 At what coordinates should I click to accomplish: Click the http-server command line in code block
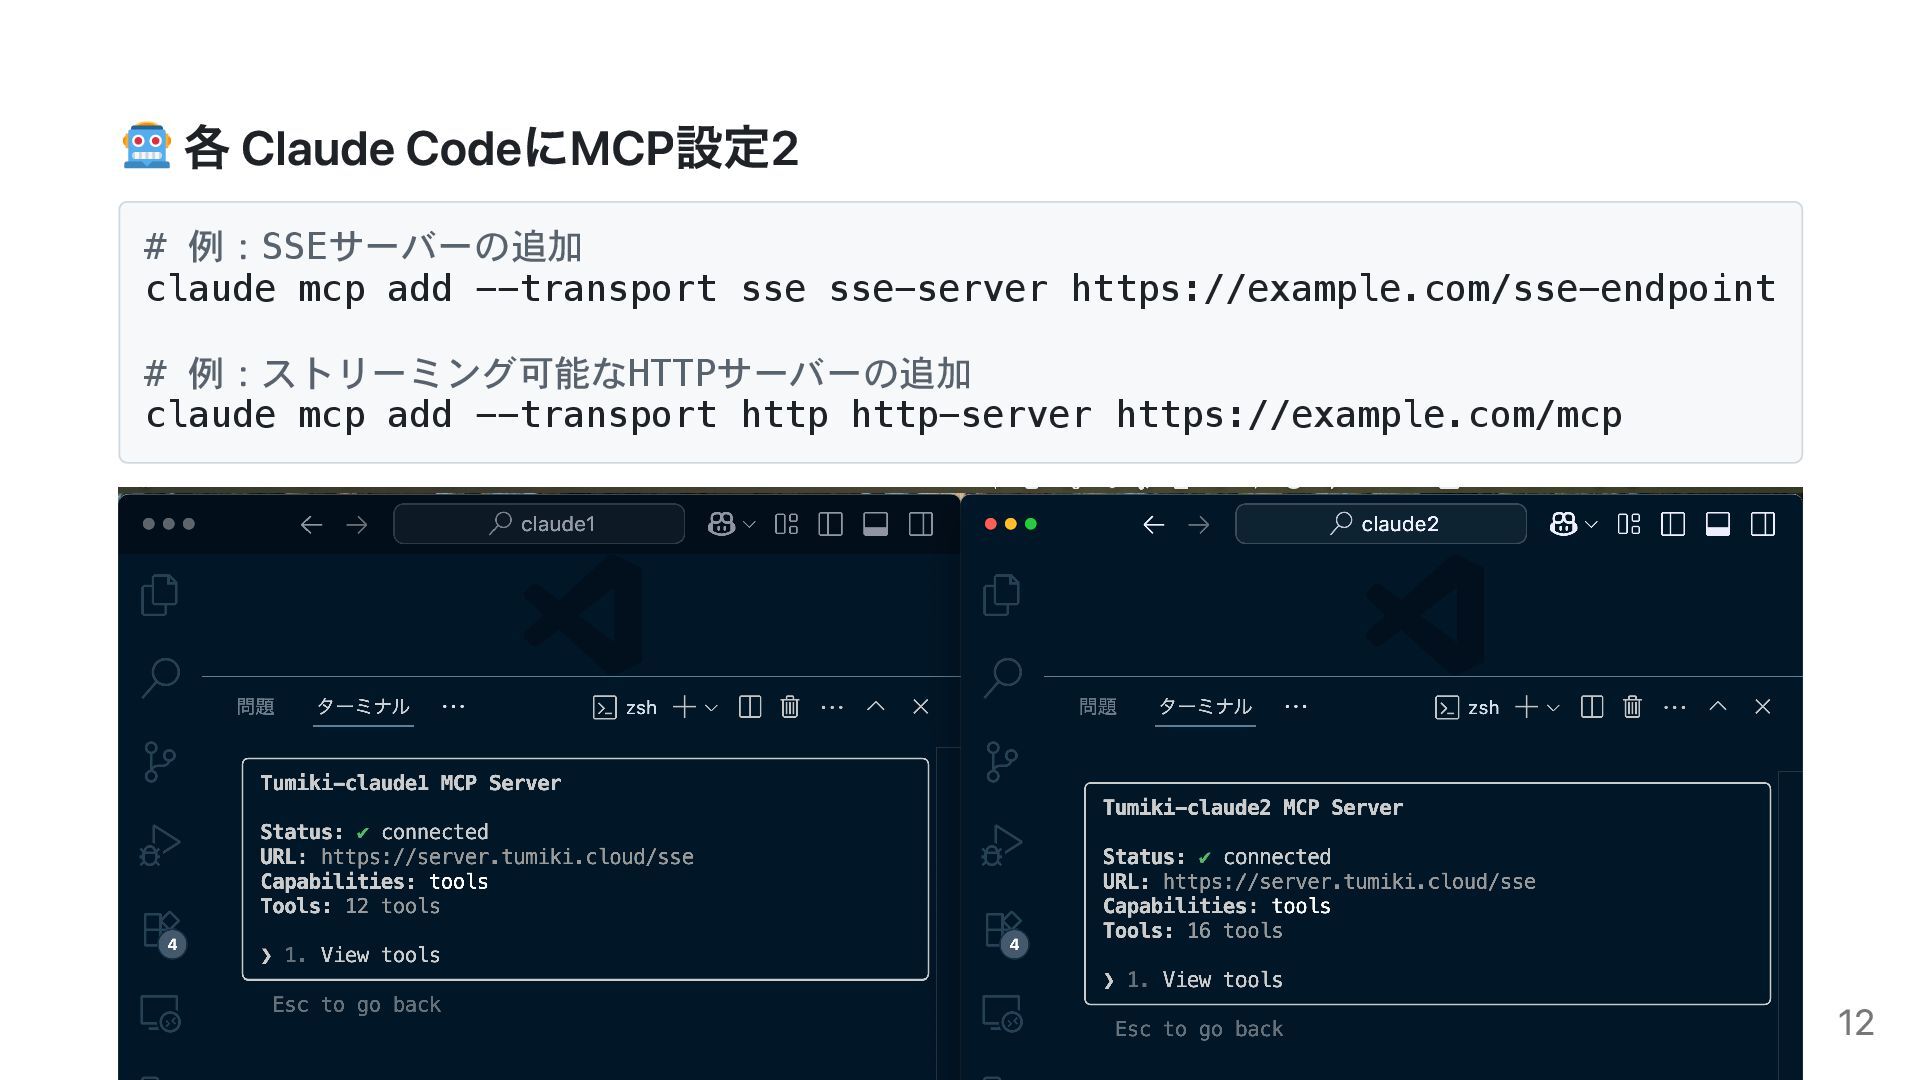click(884, 415)
